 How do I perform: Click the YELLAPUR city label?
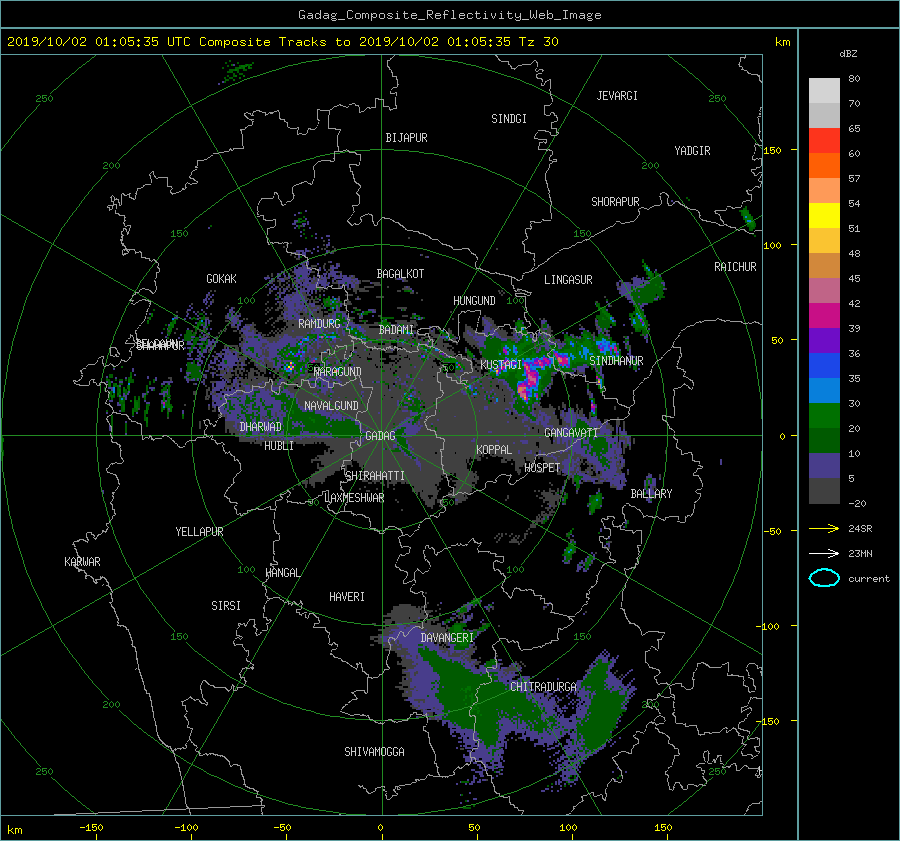(199, 532)
